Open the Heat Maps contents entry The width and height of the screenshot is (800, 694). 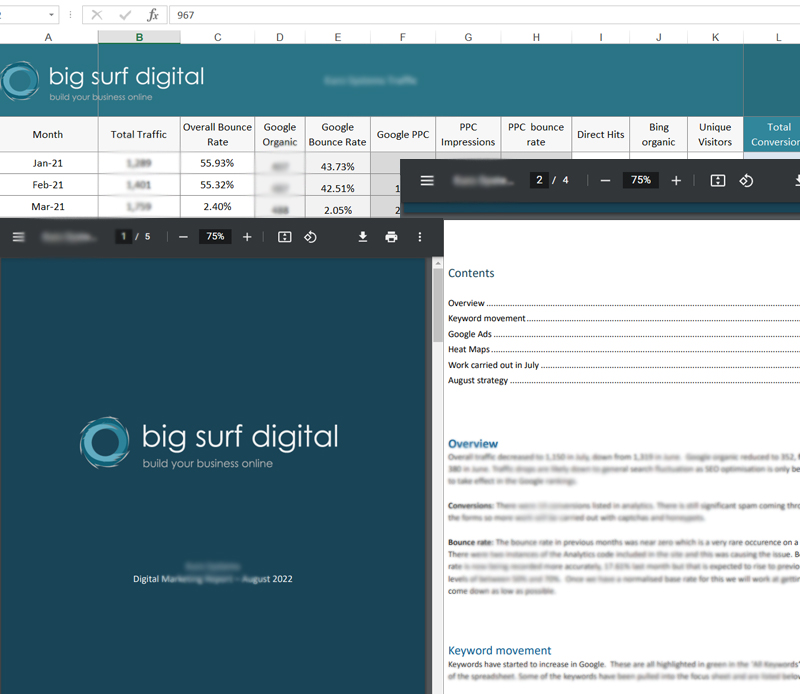pyautogui.click(x=624, y=350)
